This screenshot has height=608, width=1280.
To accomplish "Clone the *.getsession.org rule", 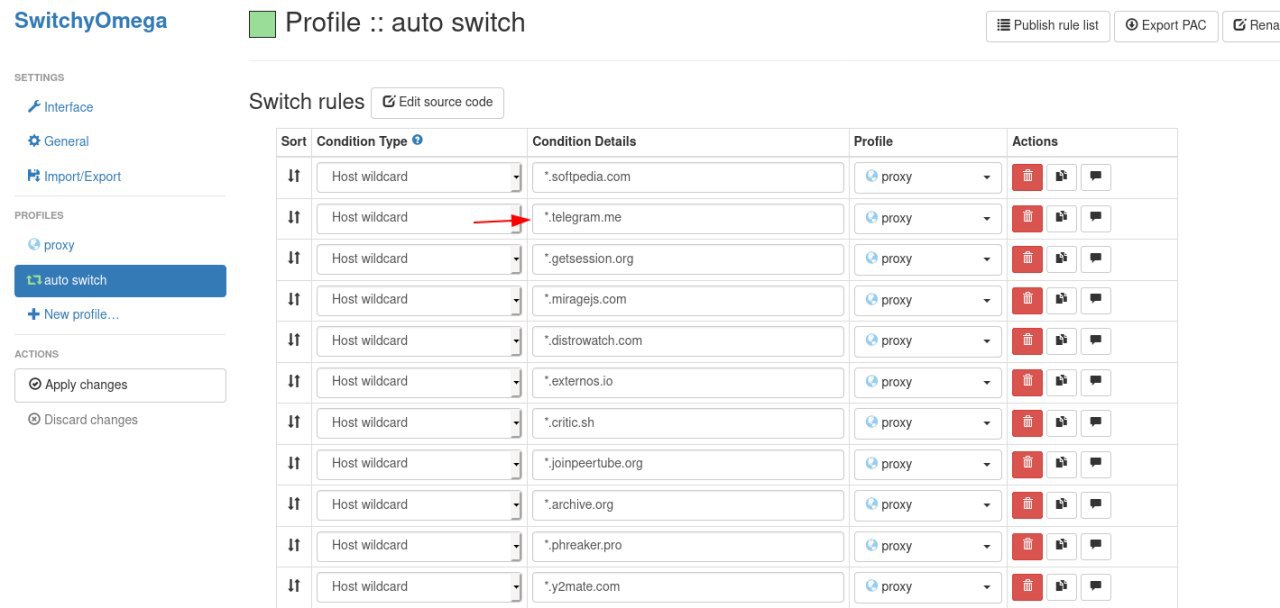I will (1061, 259).
